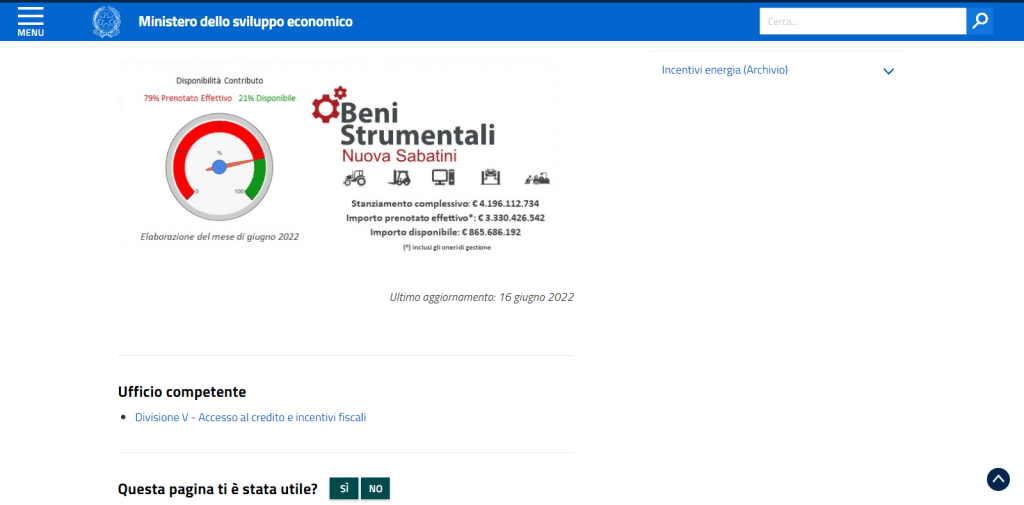Screen dimensions: 1024x505
Task: Click the contribution availability gauge chart
Action: 219,165
